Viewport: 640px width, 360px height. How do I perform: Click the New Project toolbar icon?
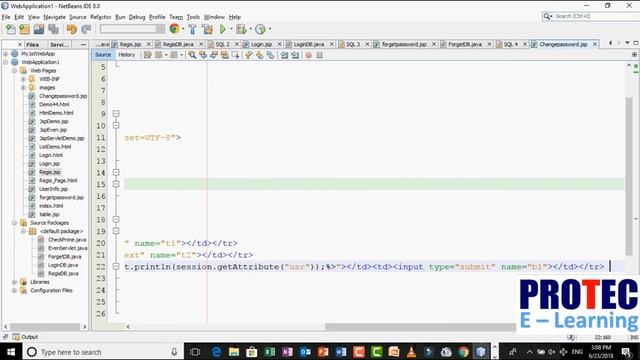(24, 29)
